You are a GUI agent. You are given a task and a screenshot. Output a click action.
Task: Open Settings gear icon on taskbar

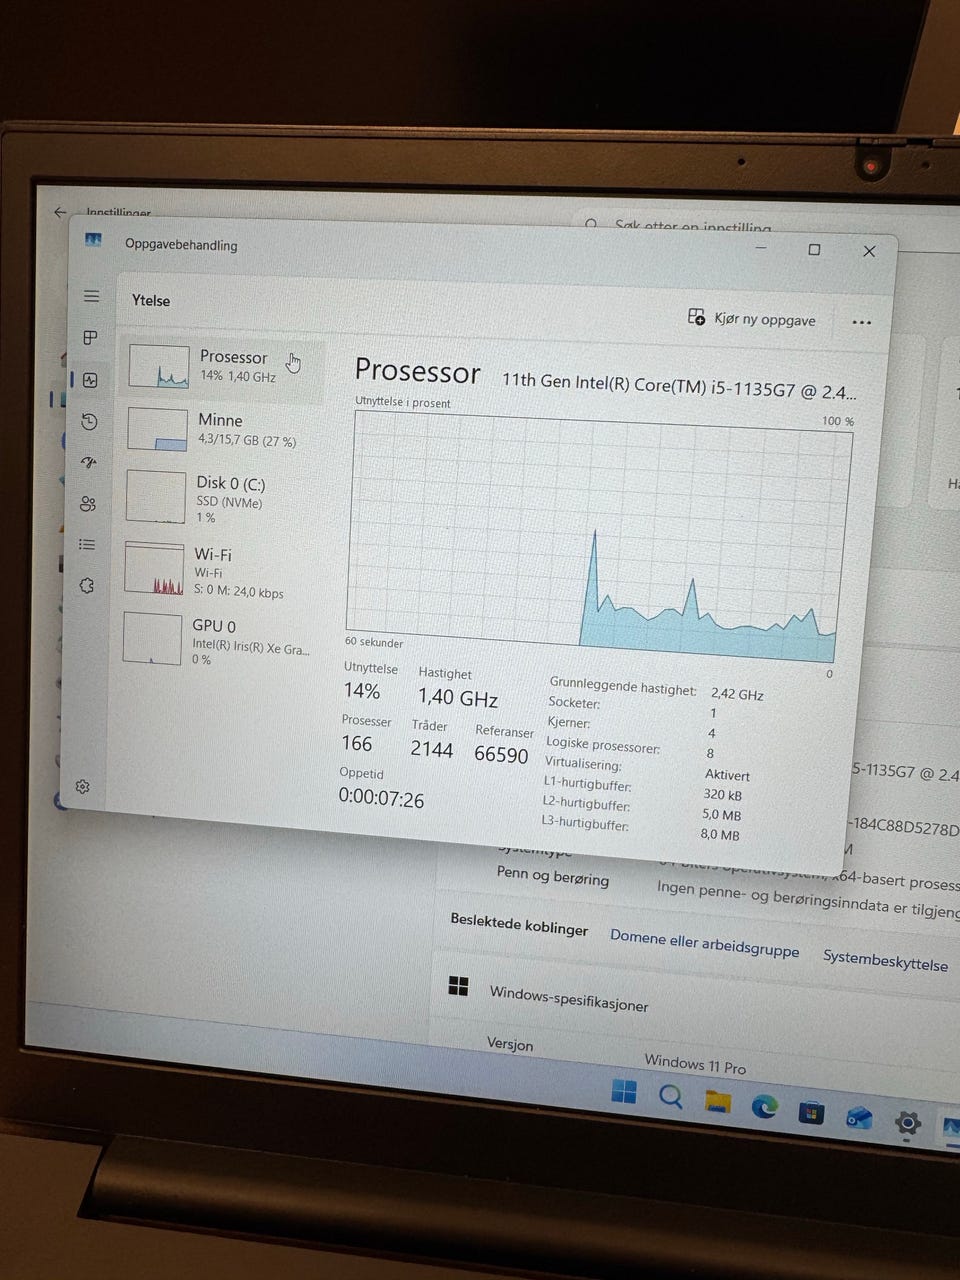point(907,1123)
